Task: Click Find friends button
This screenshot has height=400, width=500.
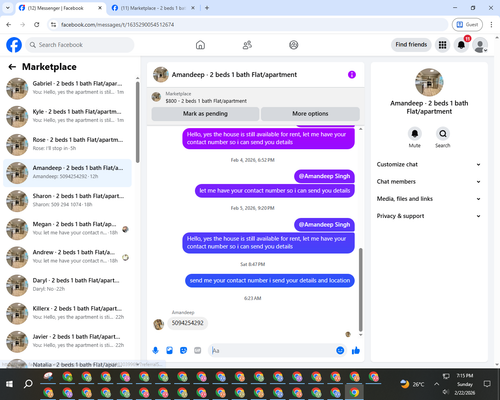Action: [x=411, y=45]
